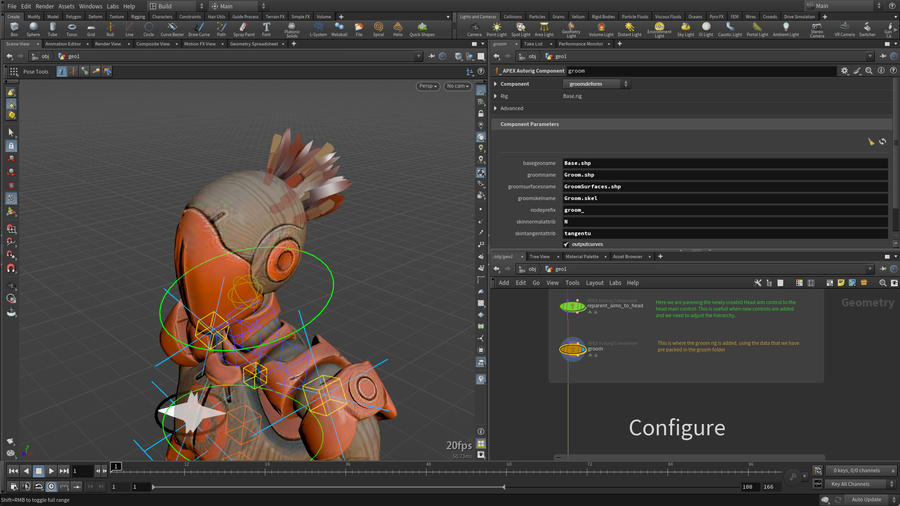Image resolution: width=900 pixels, height=506 pixels.
Task: Expand the Rig section
Action: click(496, 96)
